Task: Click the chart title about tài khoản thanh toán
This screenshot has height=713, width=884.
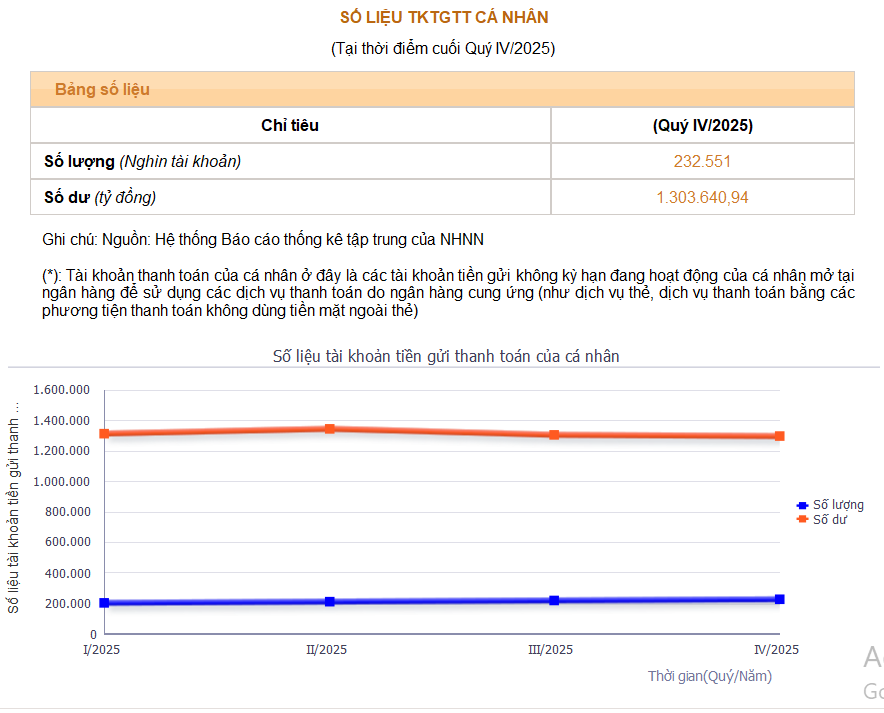Action: (x=446, y=356)
